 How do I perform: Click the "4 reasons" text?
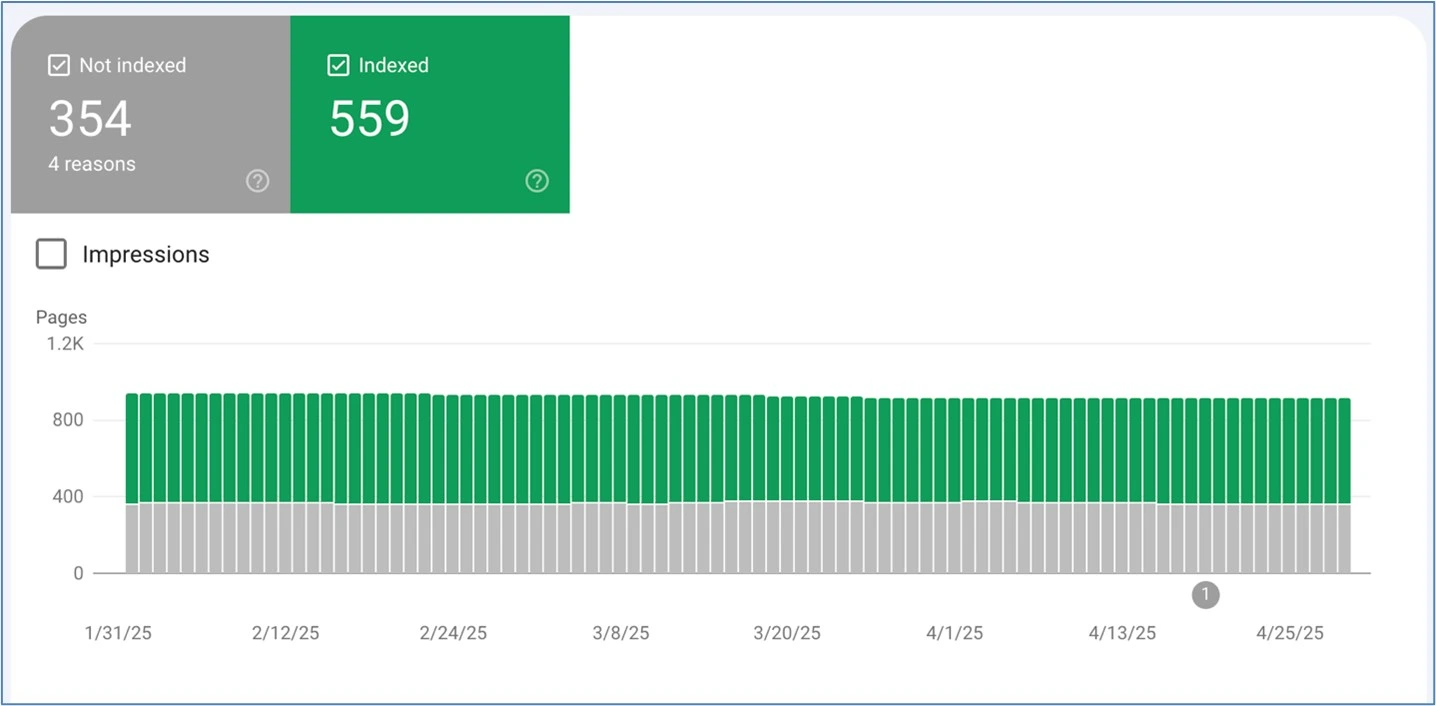coord(92,164)
